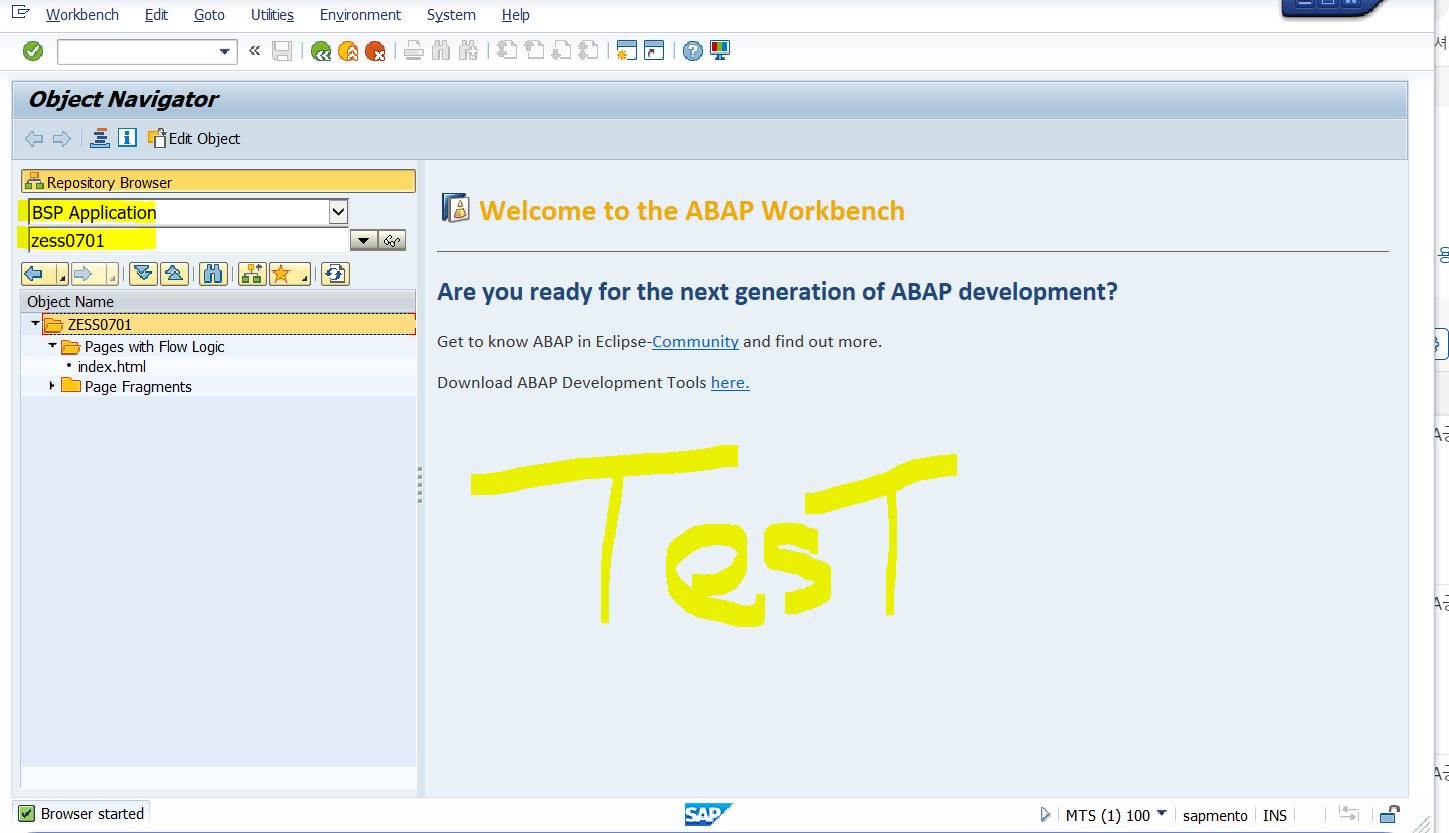1449x833 pixels.
Task: Click the Last Page icon
Action: click(x=588, y=51)
